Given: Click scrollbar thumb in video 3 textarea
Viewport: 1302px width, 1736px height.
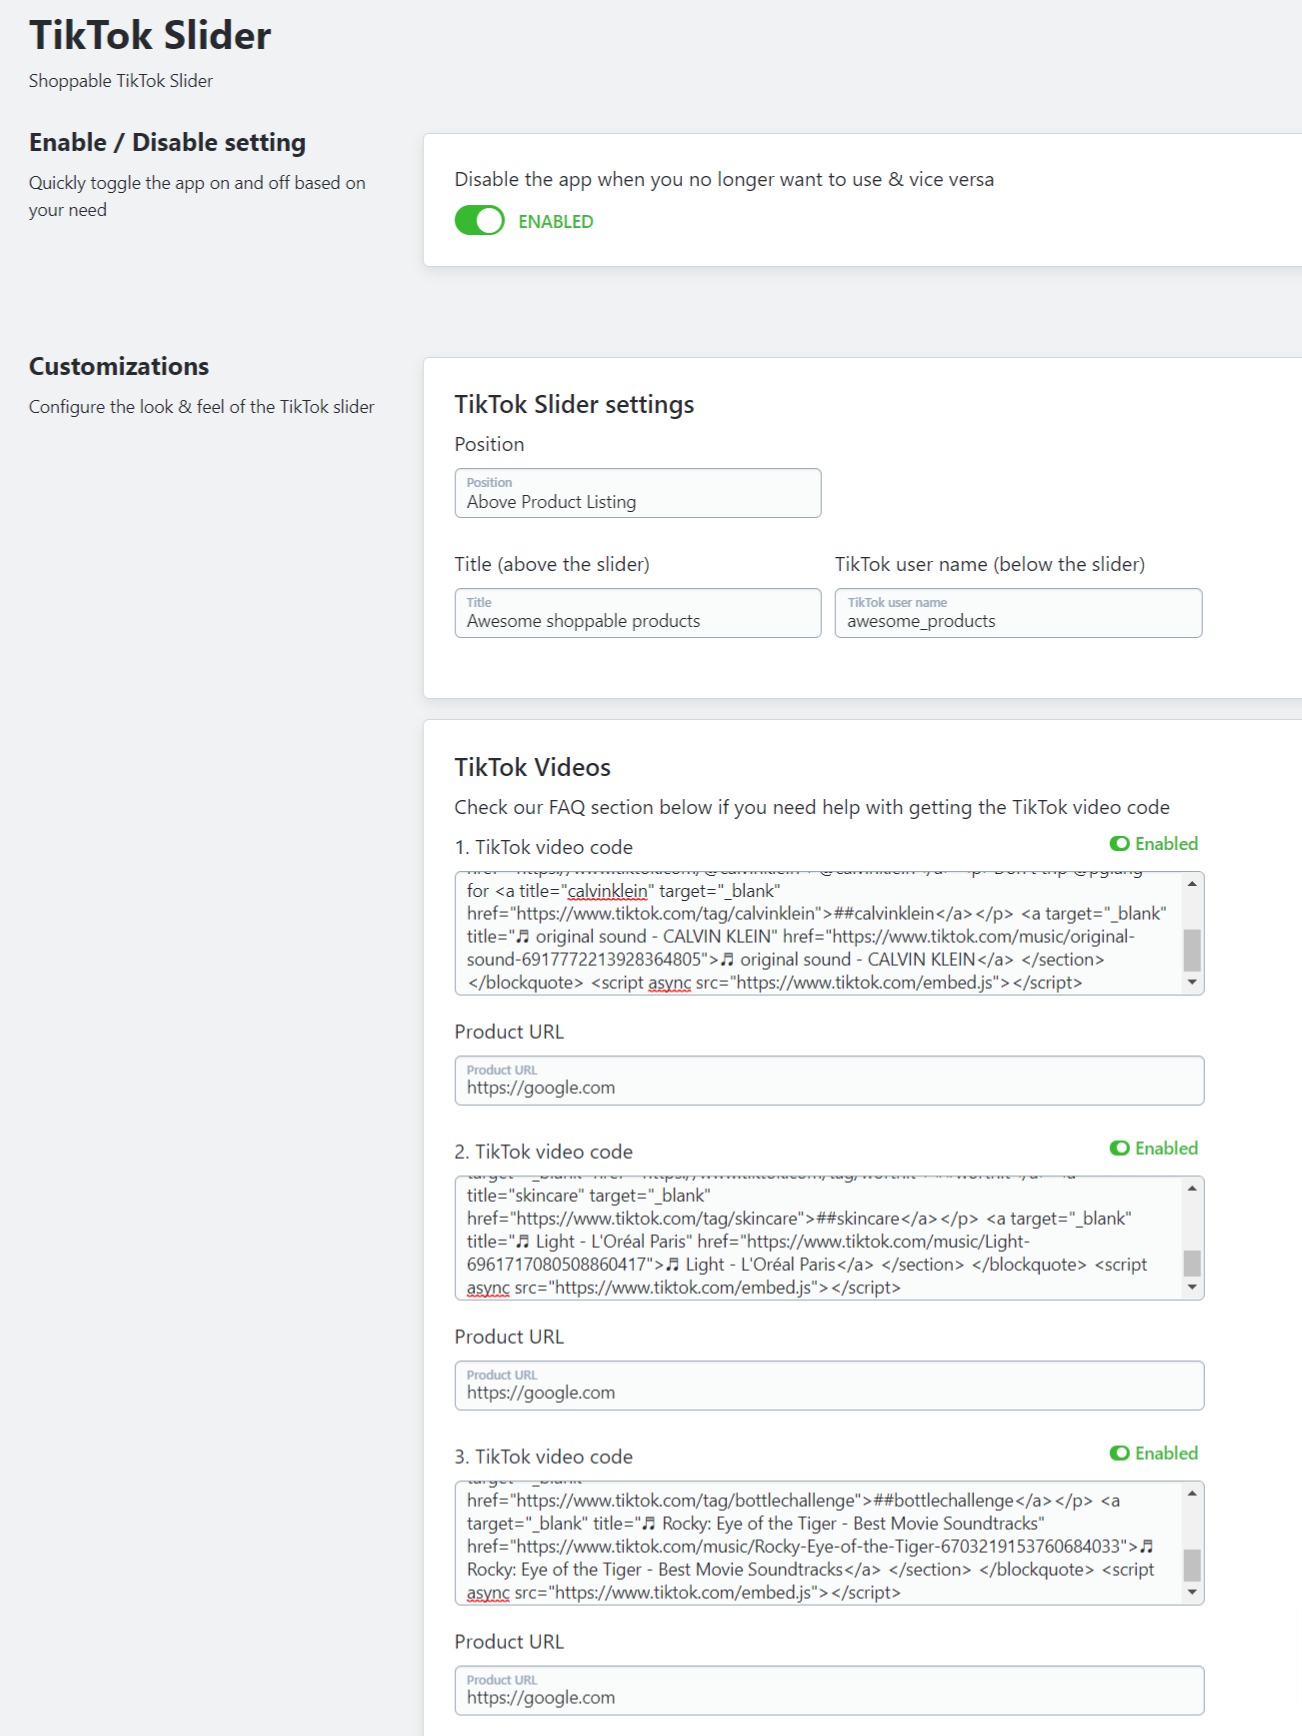Looking at the screenshot, I should point(1192,1565).
